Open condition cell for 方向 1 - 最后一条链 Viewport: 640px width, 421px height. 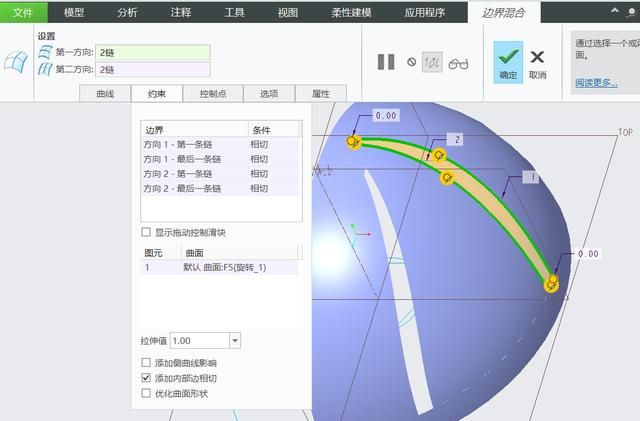click(x=273, y=159)
